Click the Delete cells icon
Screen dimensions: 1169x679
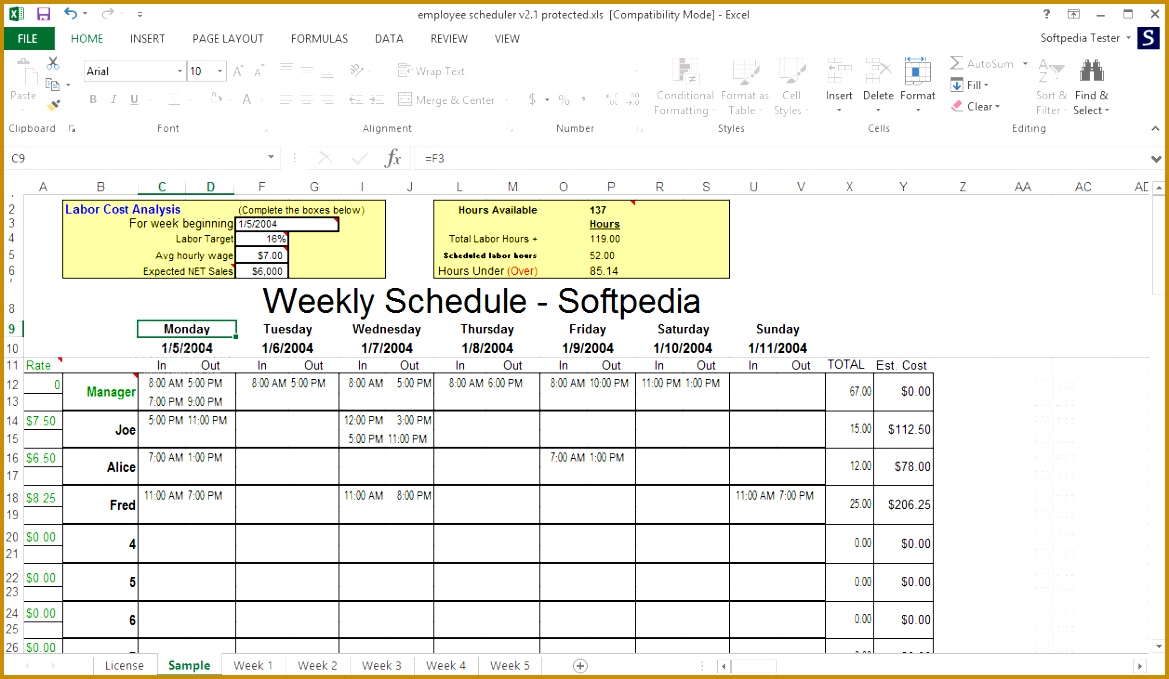[877, 72]
